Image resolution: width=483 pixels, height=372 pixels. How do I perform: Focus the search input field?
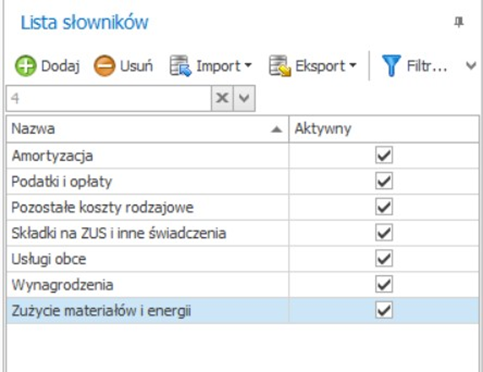pos(109,98)
